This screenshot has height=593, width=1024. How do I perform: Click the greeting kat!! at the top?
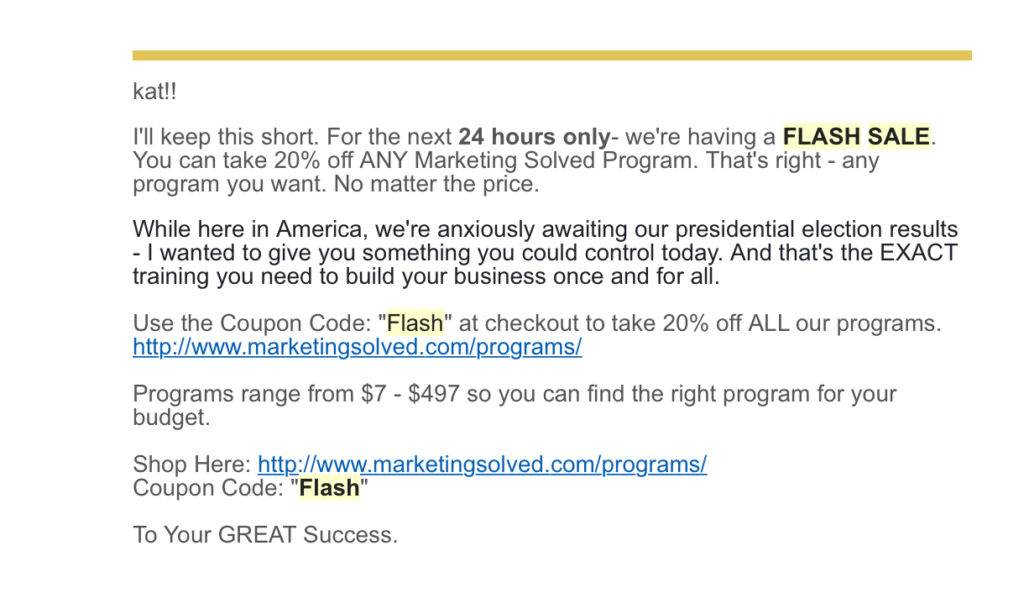coord(155,91)
